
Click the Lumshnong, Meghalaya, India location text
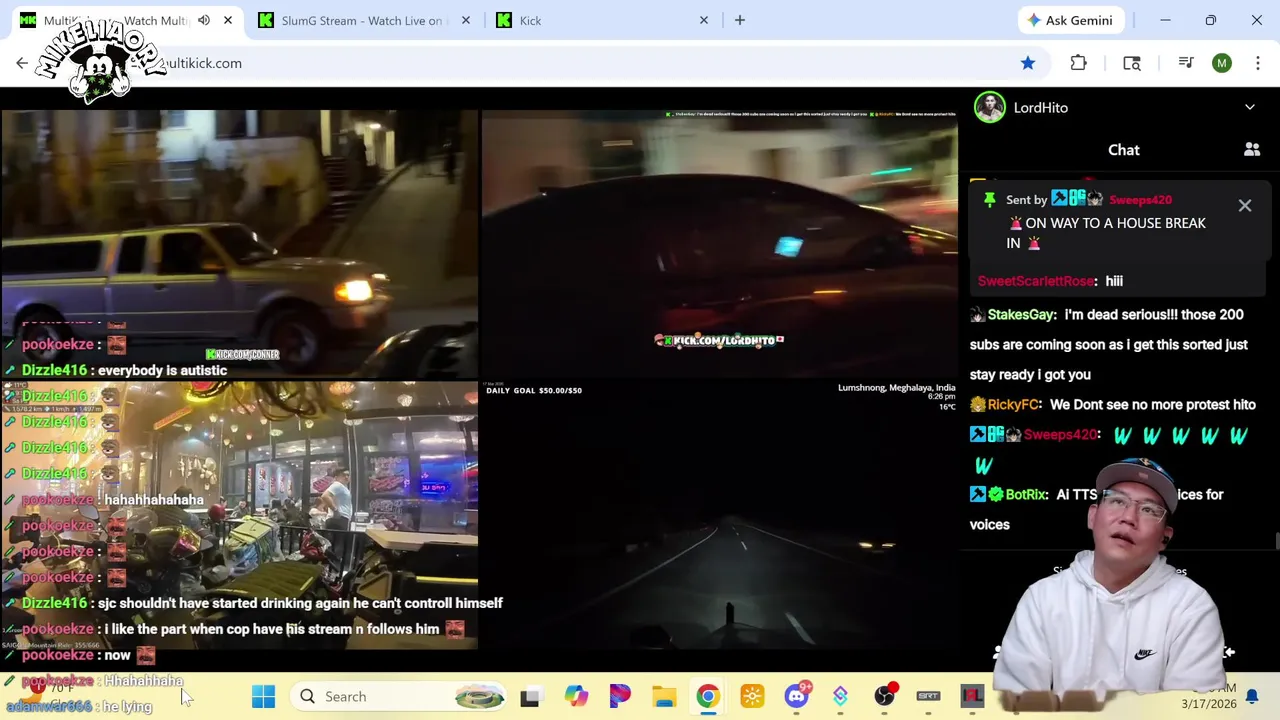[896, 388]
